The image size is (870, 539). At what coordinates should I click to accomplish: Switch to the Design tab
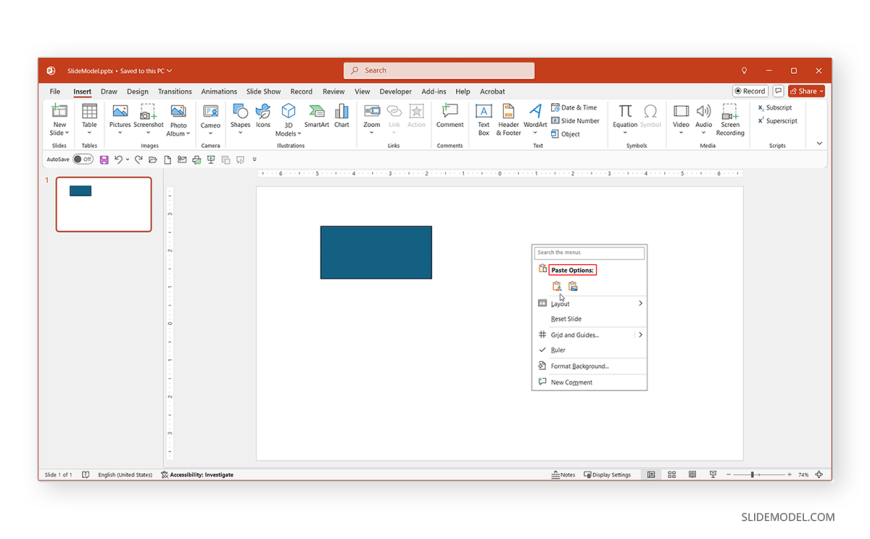tap(137, 92)
